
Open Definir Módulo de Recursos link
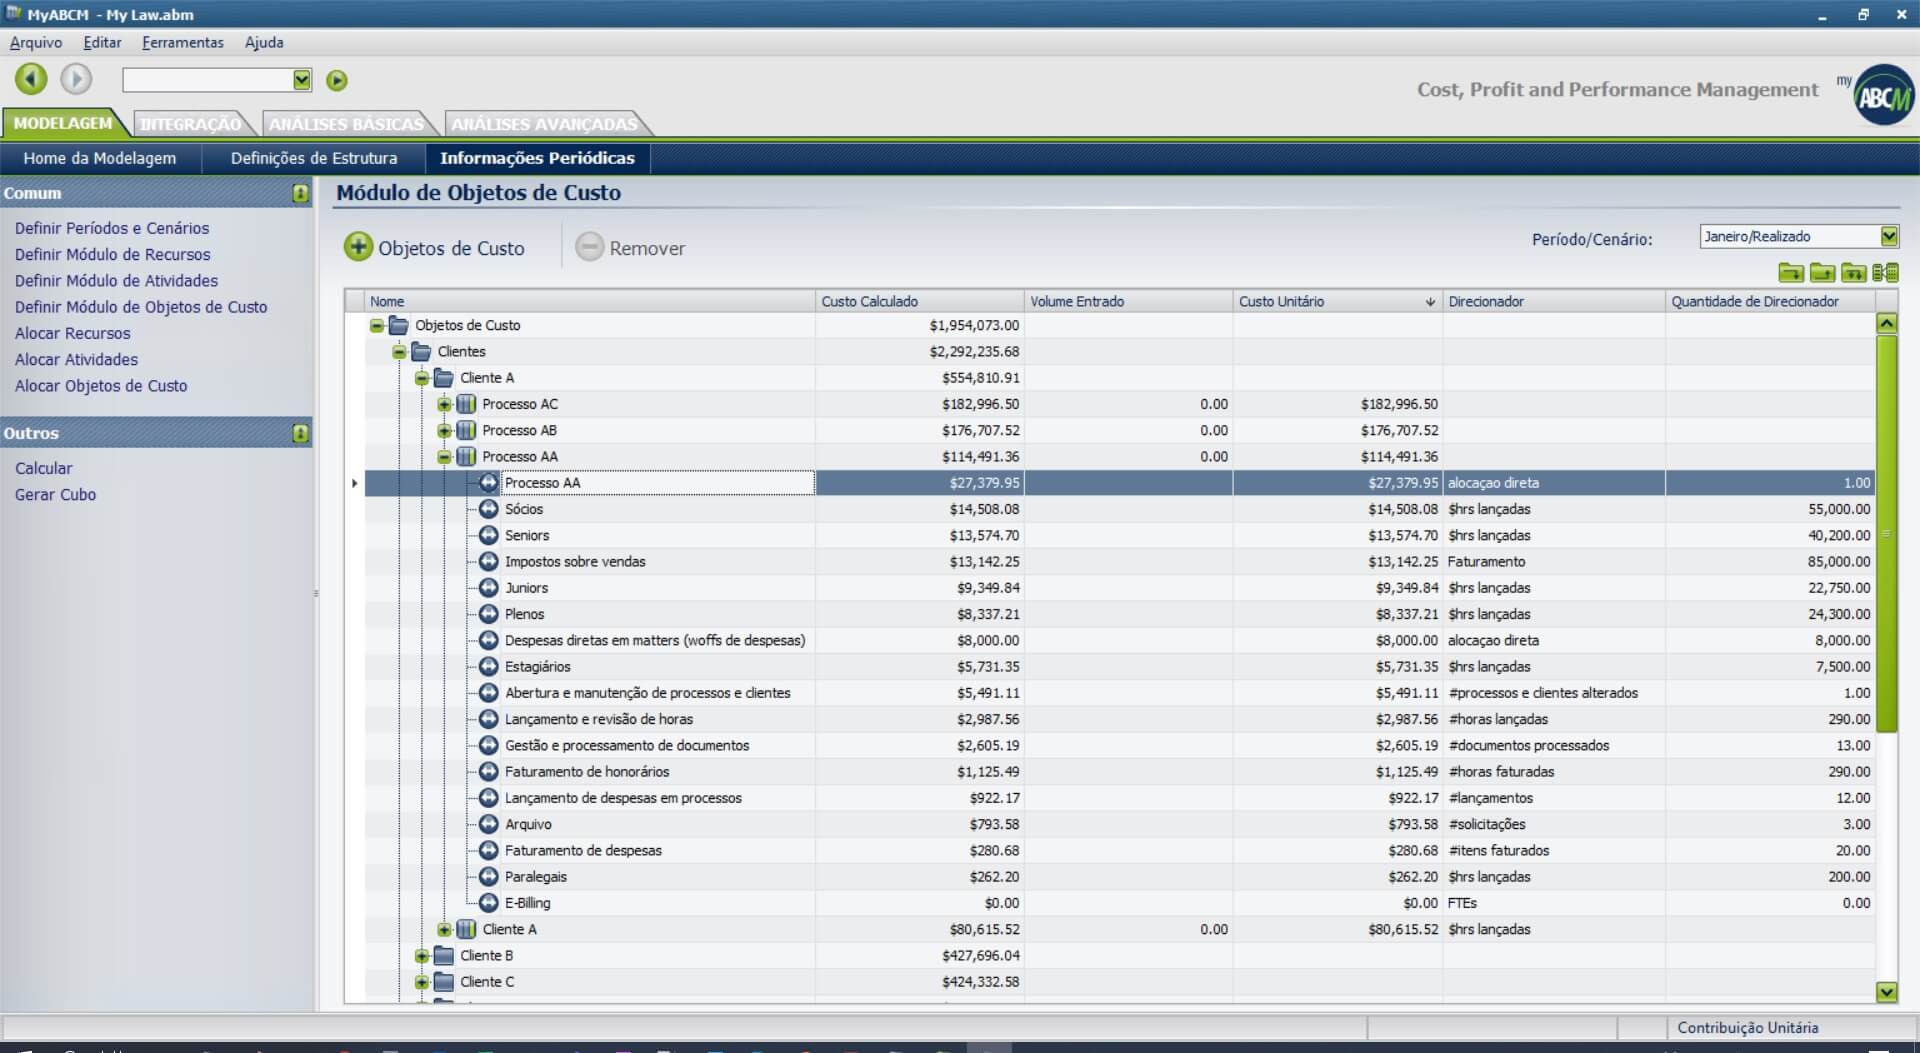[x=113, y=254]
